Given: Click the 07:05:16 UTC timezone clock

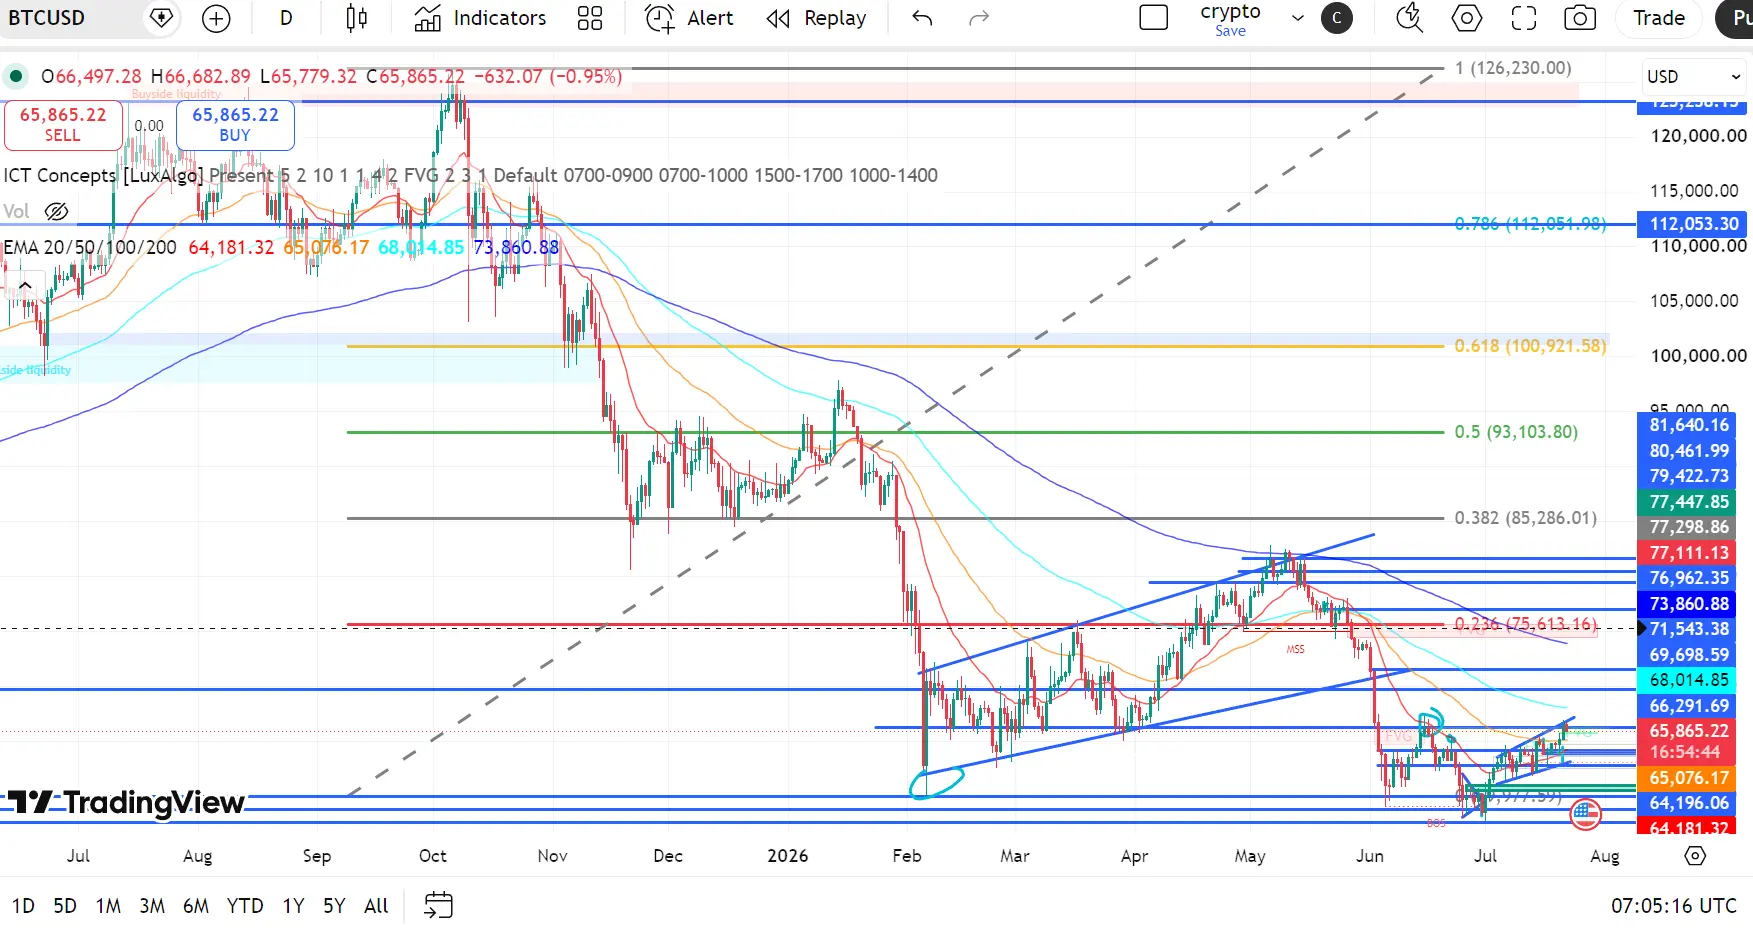Looking at the screenshot, I should pyautogui.click(x=1673, y=906).
